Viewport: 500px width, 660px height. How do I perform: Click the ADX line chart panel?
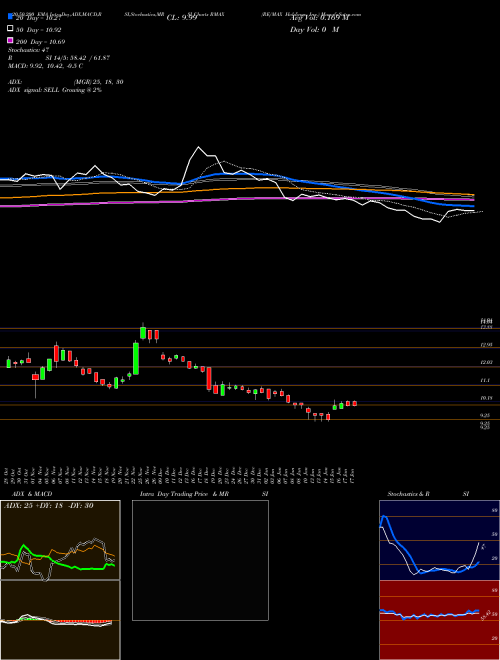[x=60, y=540]
